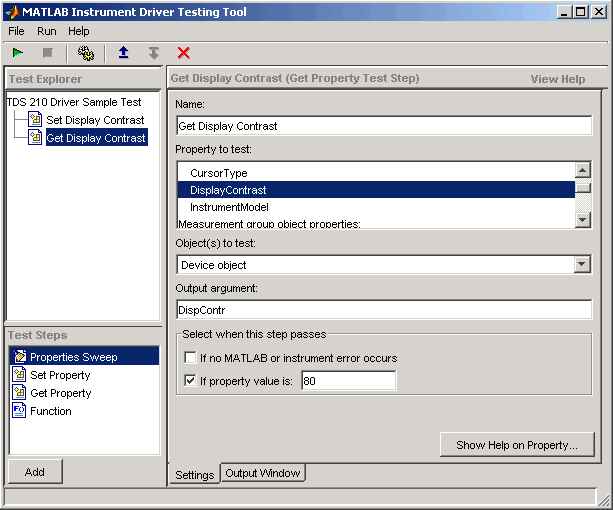Screen dimensions: 613x510
Task: Click the Get Property step icon
Action: 20,393
